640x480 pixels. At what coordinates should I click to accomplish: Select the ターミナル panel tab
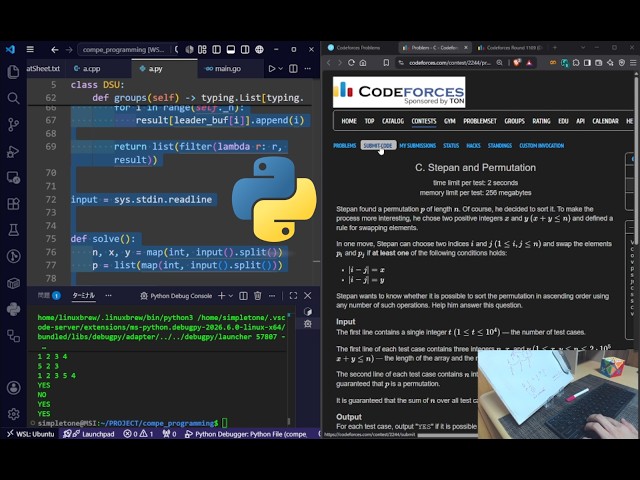(x=84, y=296)
